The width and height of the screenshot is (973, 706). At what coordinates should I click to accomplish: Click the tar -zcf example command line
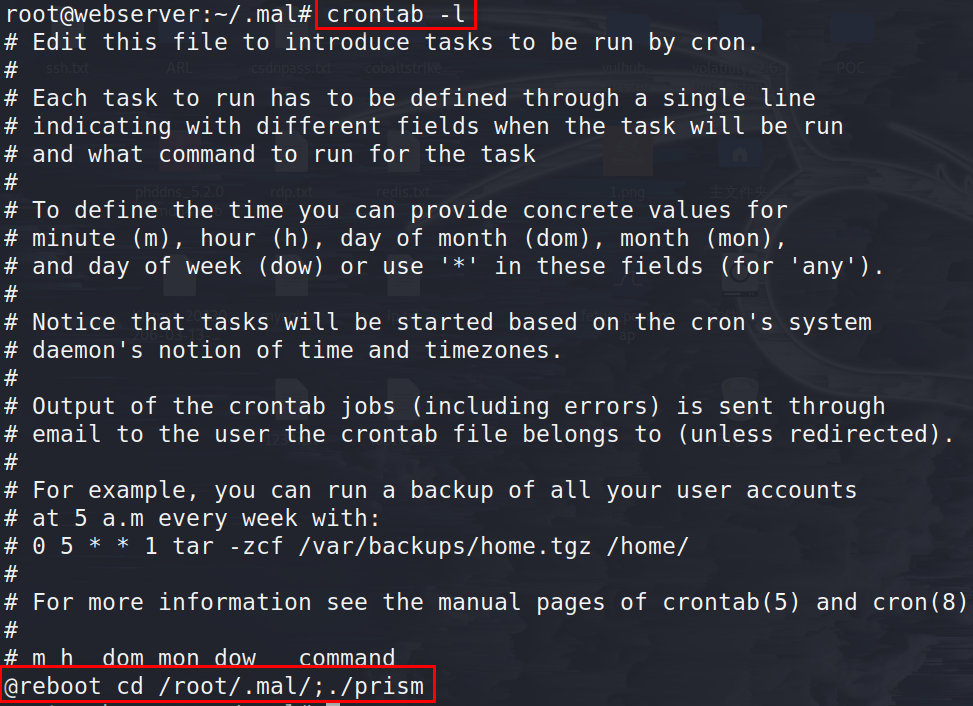click(x=346, y=546)
